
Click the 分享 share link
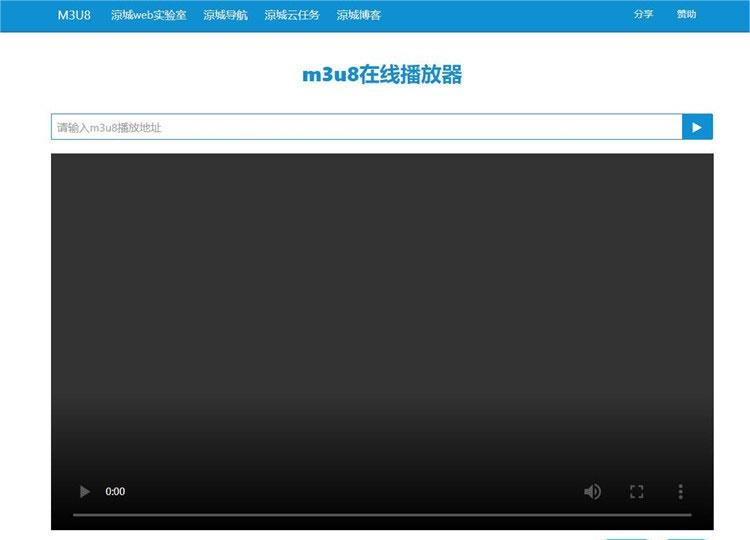pos(643,15)
